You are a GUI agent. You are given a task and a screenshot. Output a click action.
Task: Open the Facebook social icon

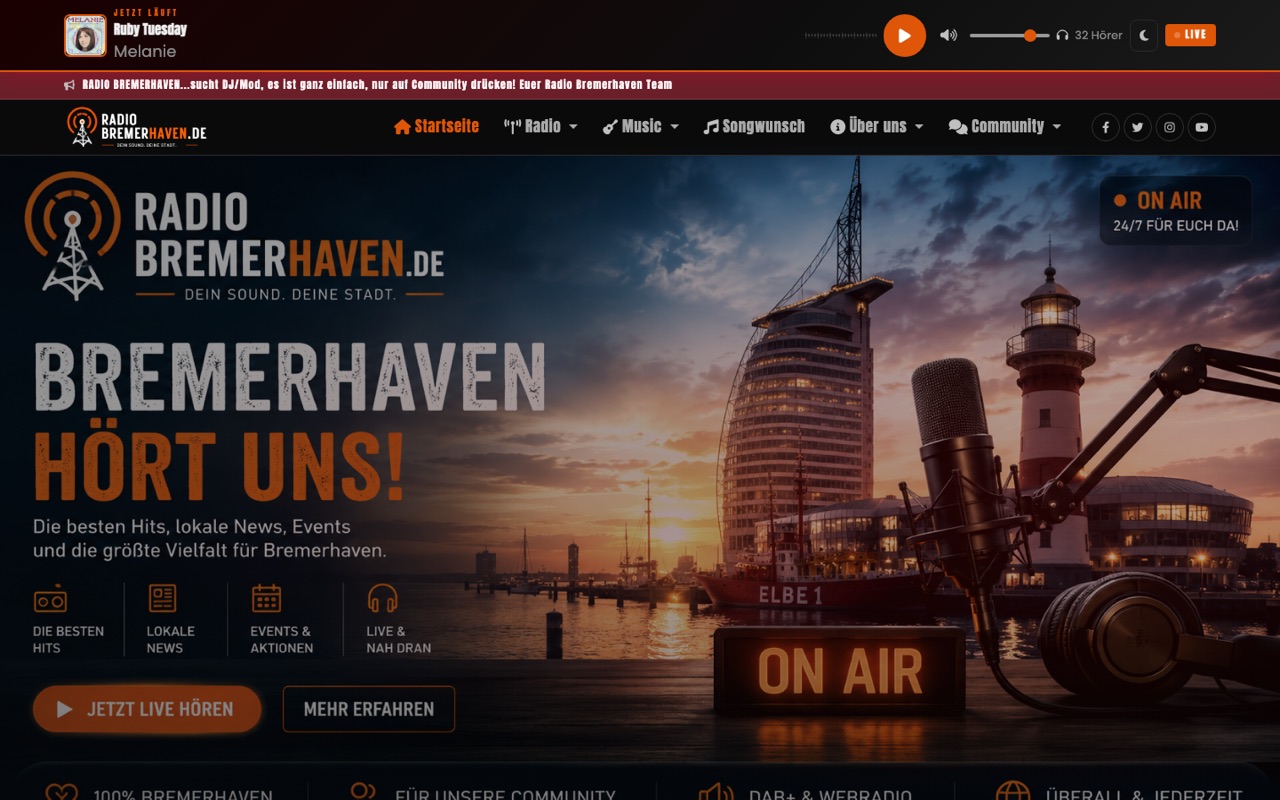pos(1105,127)
